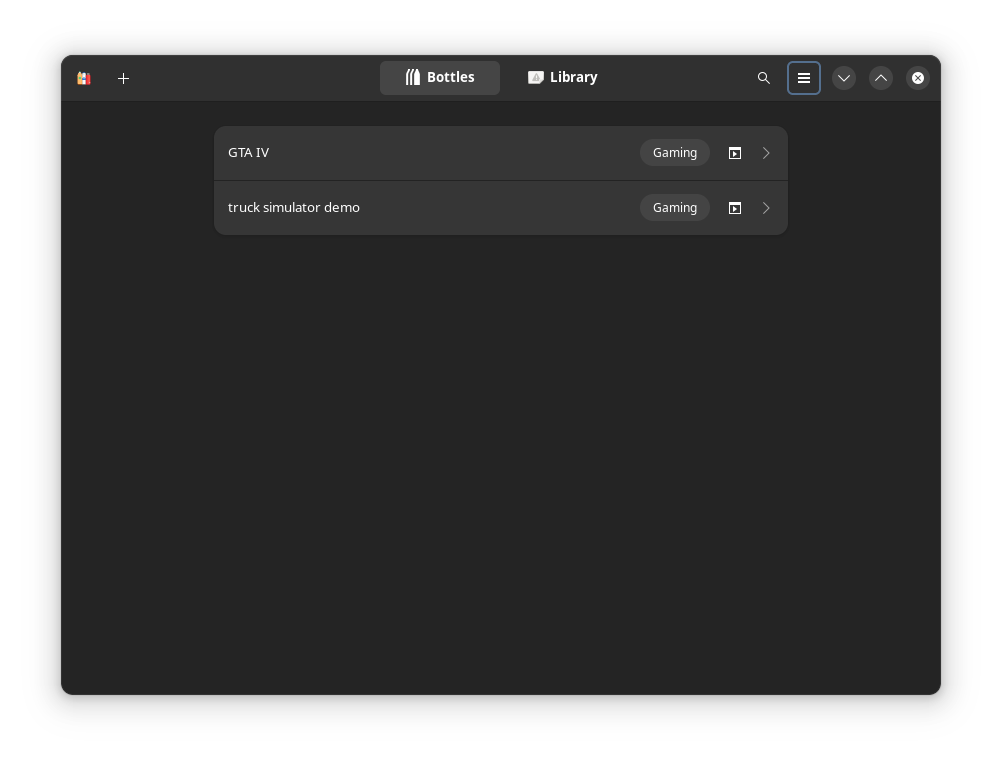
Task: Expand truck simulator demo details chevron
Action: 766,208
